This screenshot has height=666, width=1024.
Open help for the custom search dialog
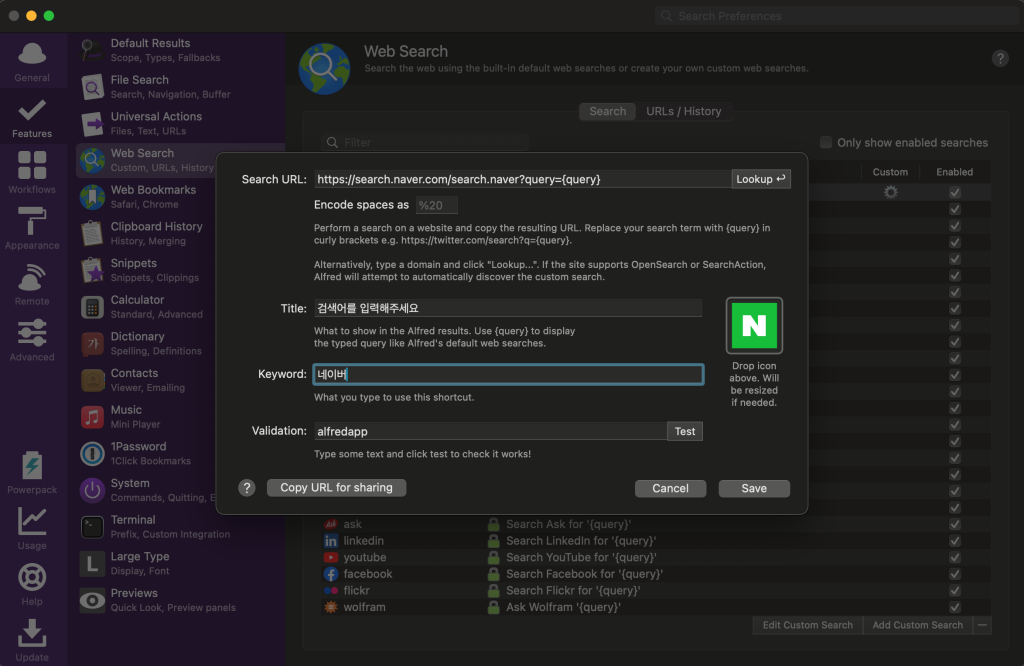(247, 488)
